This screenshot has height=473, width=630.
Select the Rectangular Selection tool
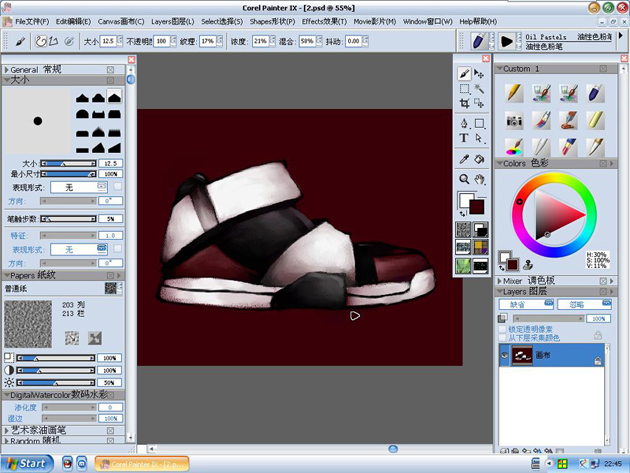click(x=464, y=88)
